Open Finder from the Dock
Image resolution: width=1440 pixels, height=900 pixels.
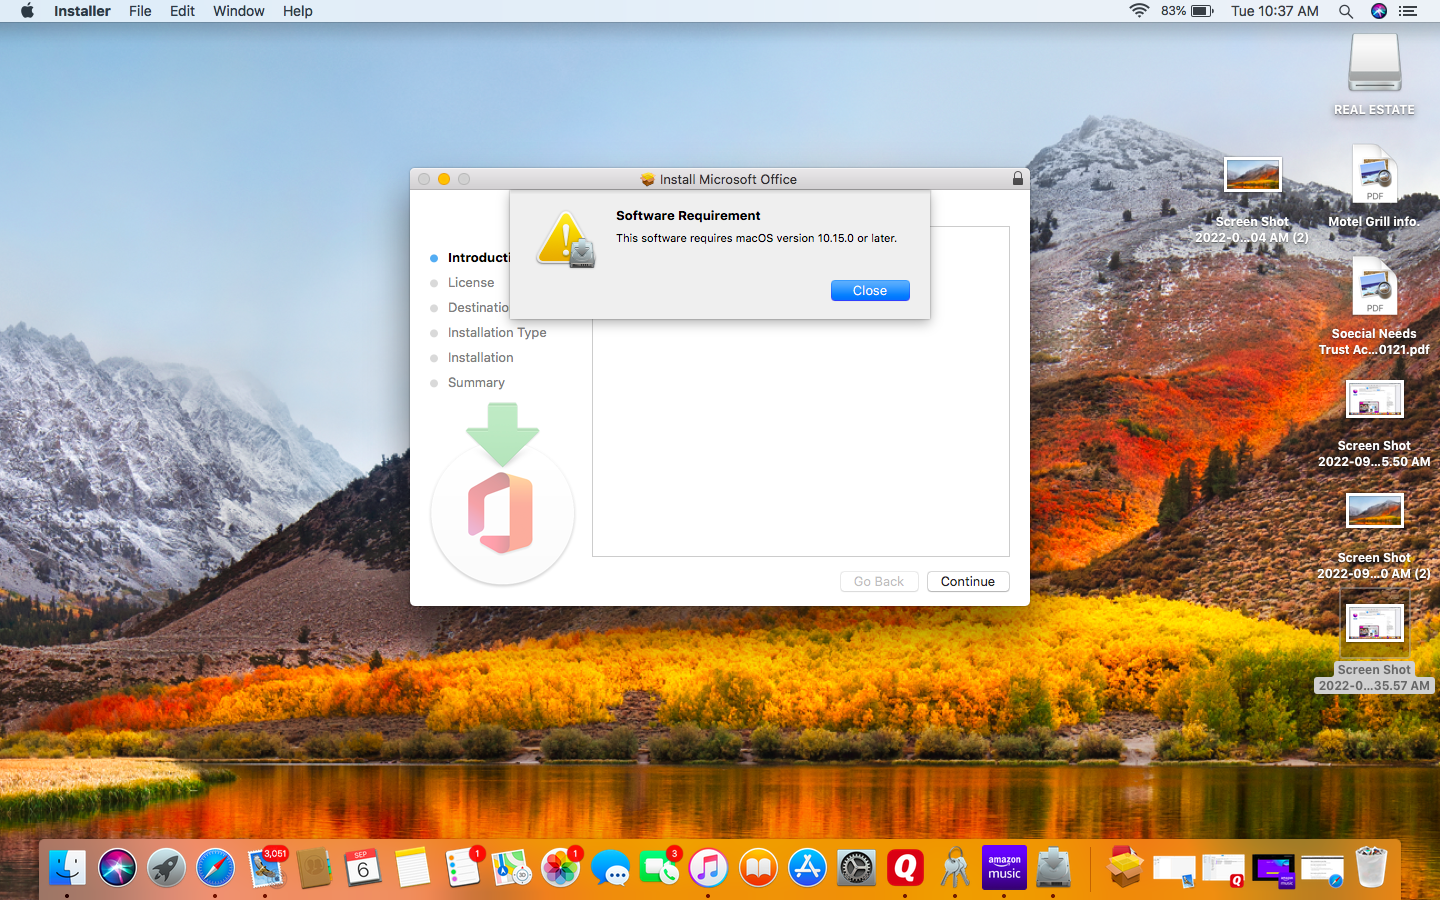68,867
